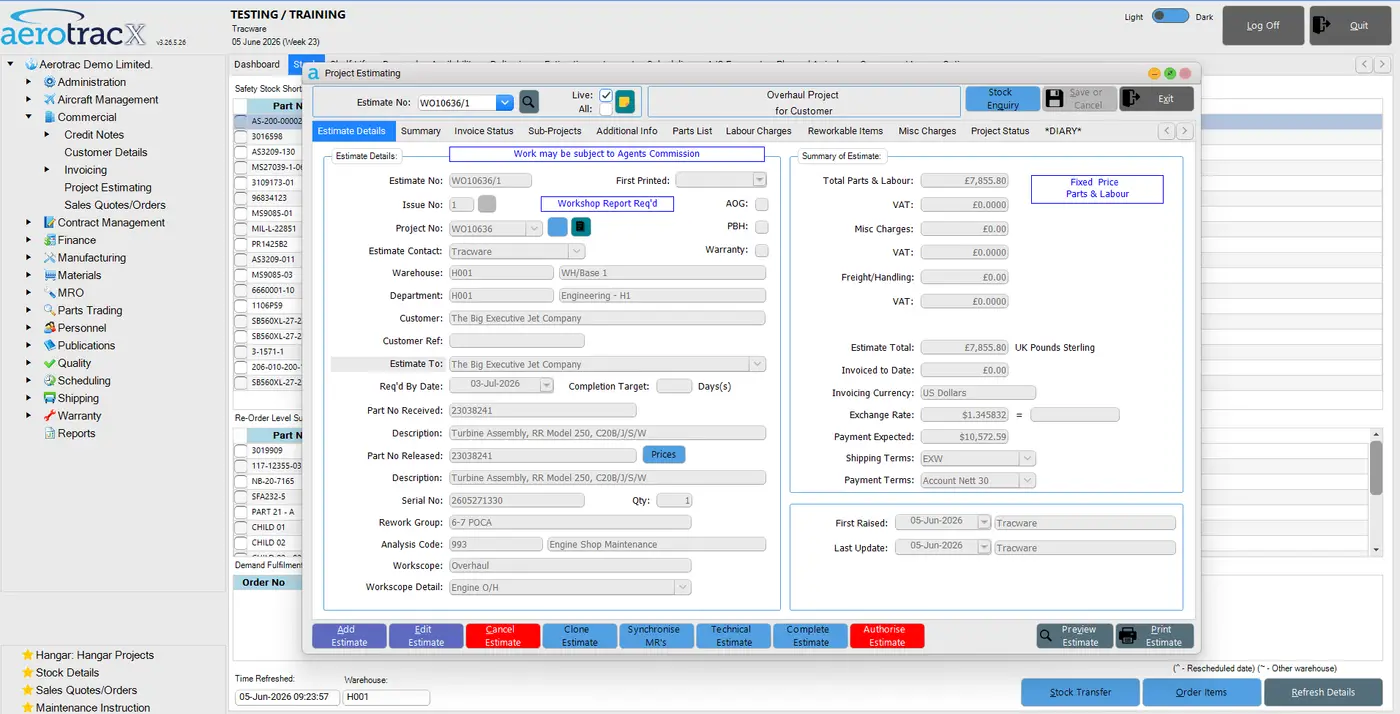Click the Administration gear icon in the tree

pos(49,82)
